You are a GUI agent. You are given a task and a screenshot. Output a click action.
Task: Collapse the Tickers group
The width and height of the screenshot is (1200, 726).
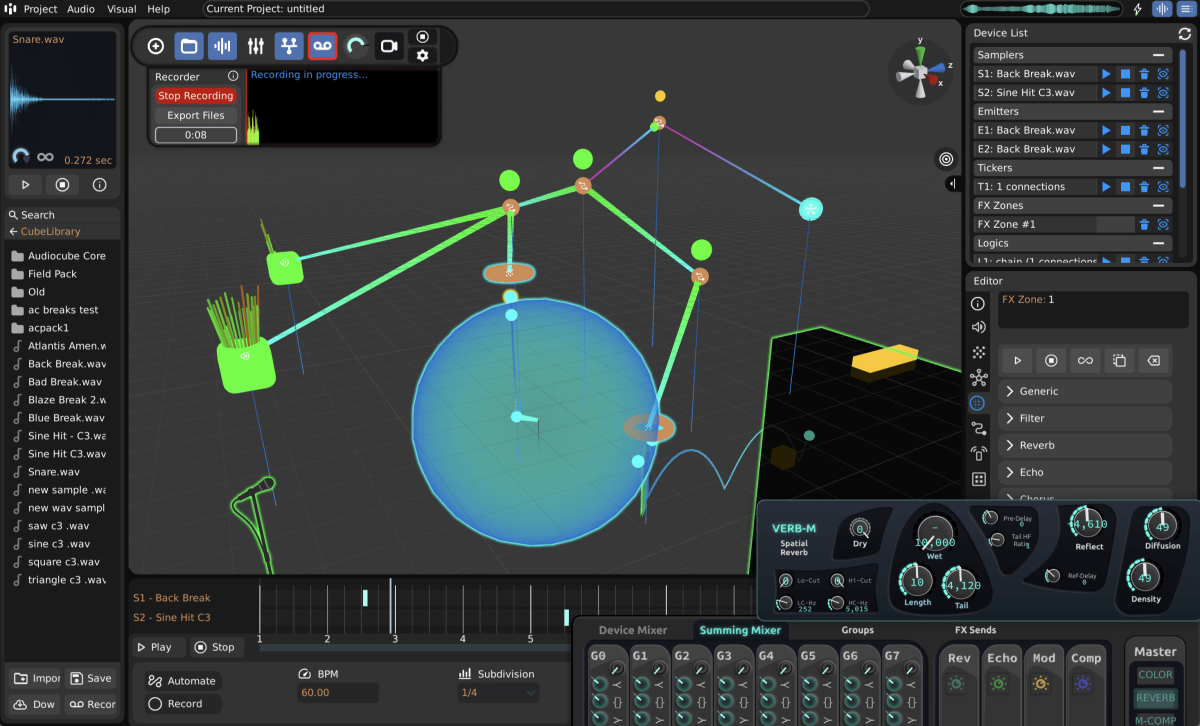point(1157,168)
